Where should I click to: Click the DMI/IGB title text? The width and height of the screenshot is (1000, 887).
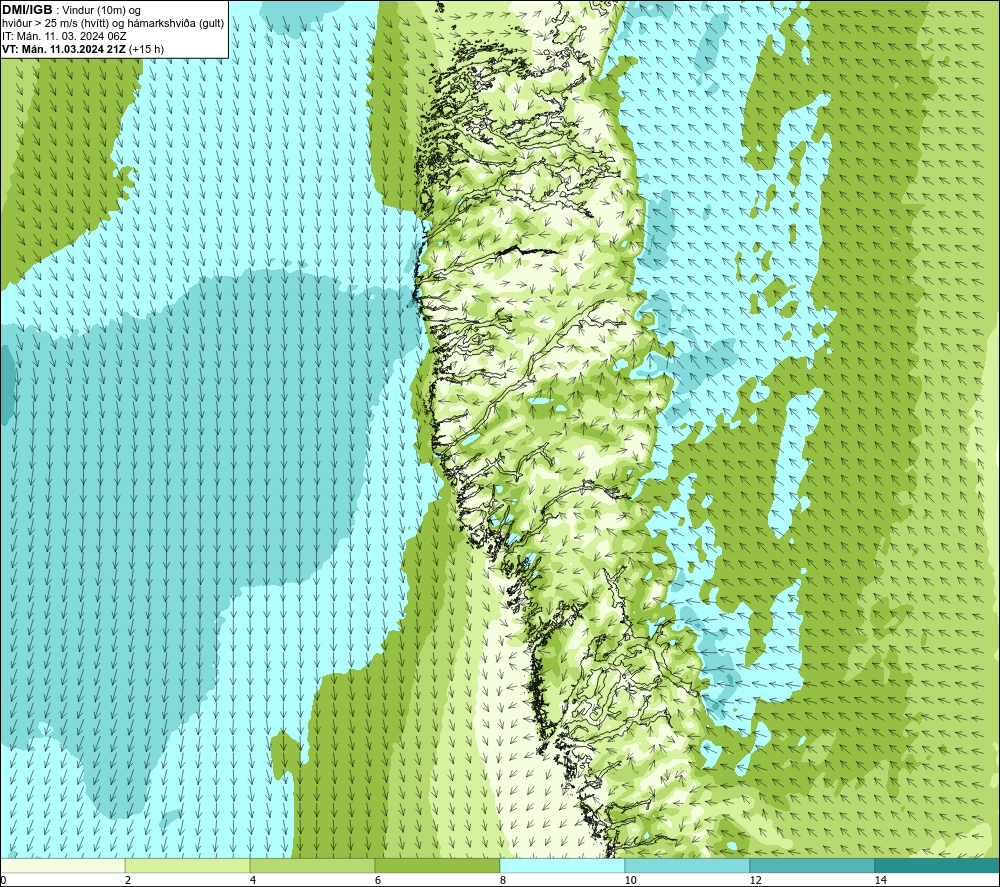(x=27, y=10)
